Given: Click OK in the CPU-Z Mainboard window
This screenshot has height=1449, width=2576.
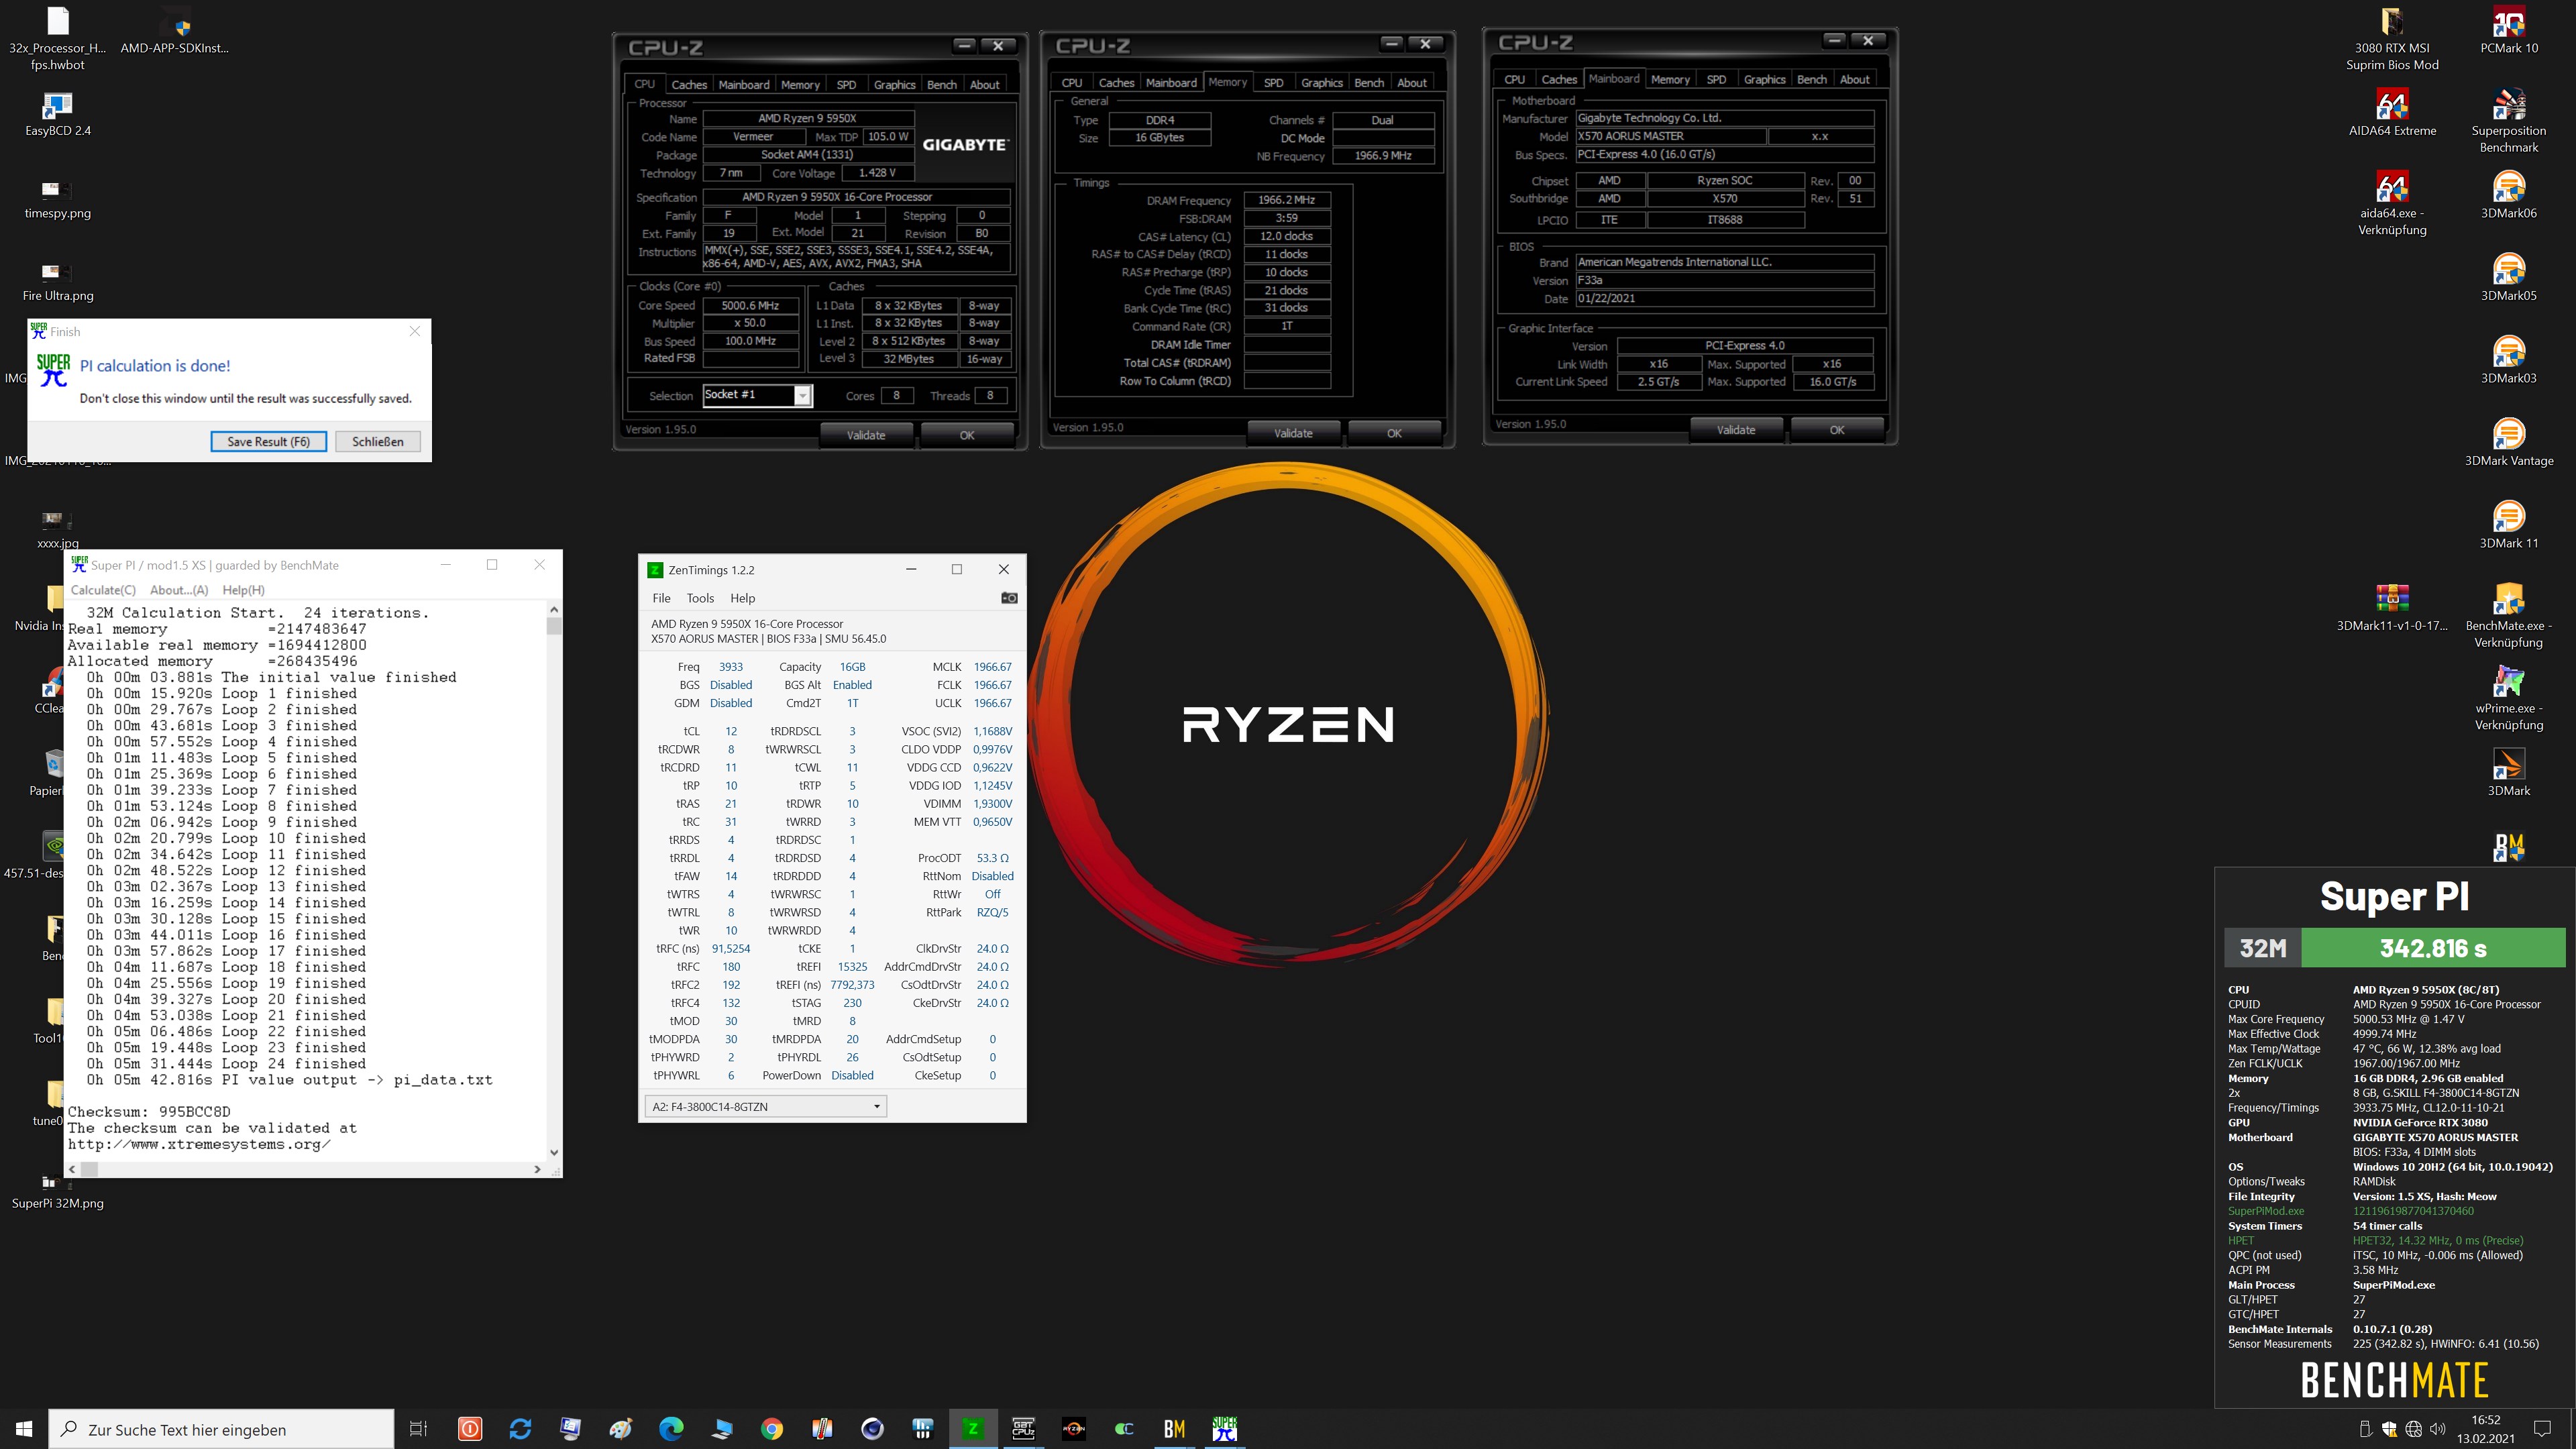Looking at the screenshot, I should [1837, 430].
